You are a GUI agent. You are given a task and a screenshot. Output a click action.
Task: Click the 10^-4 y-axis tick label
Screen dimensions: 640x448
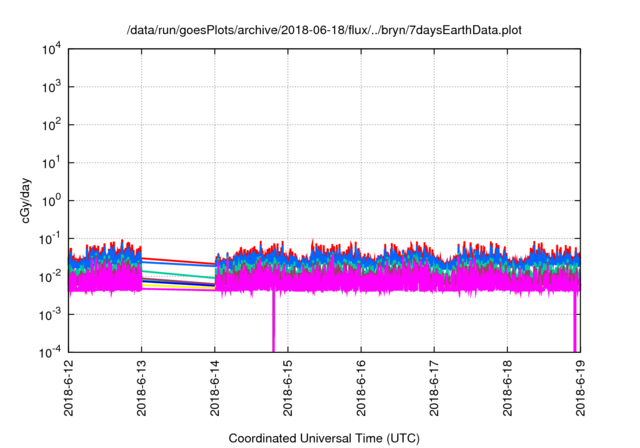pyautogui.click(x=49, y=352)
